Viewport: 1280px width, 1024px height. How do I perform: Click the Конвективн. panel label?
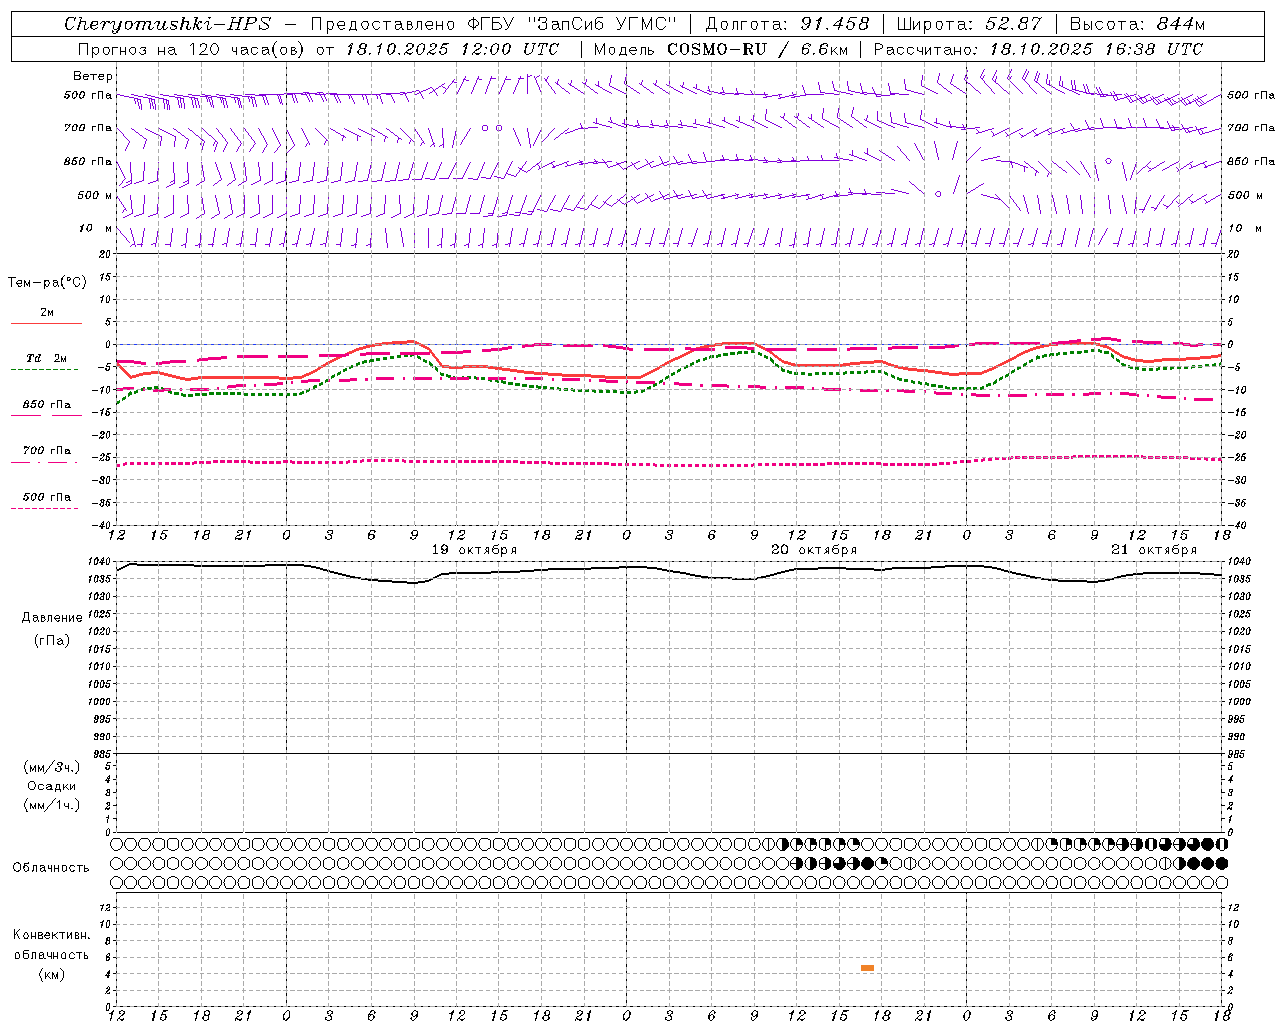(x=52, y=935)
